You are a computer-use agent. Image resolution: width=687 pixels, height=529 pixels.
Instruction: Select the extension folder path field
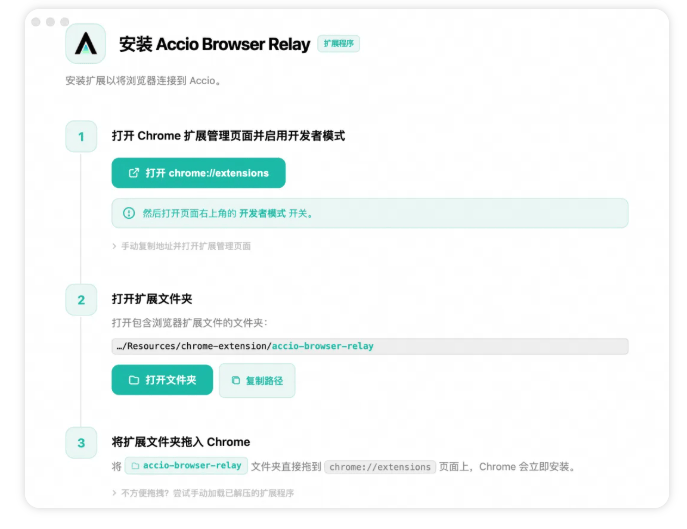(370, 346)
